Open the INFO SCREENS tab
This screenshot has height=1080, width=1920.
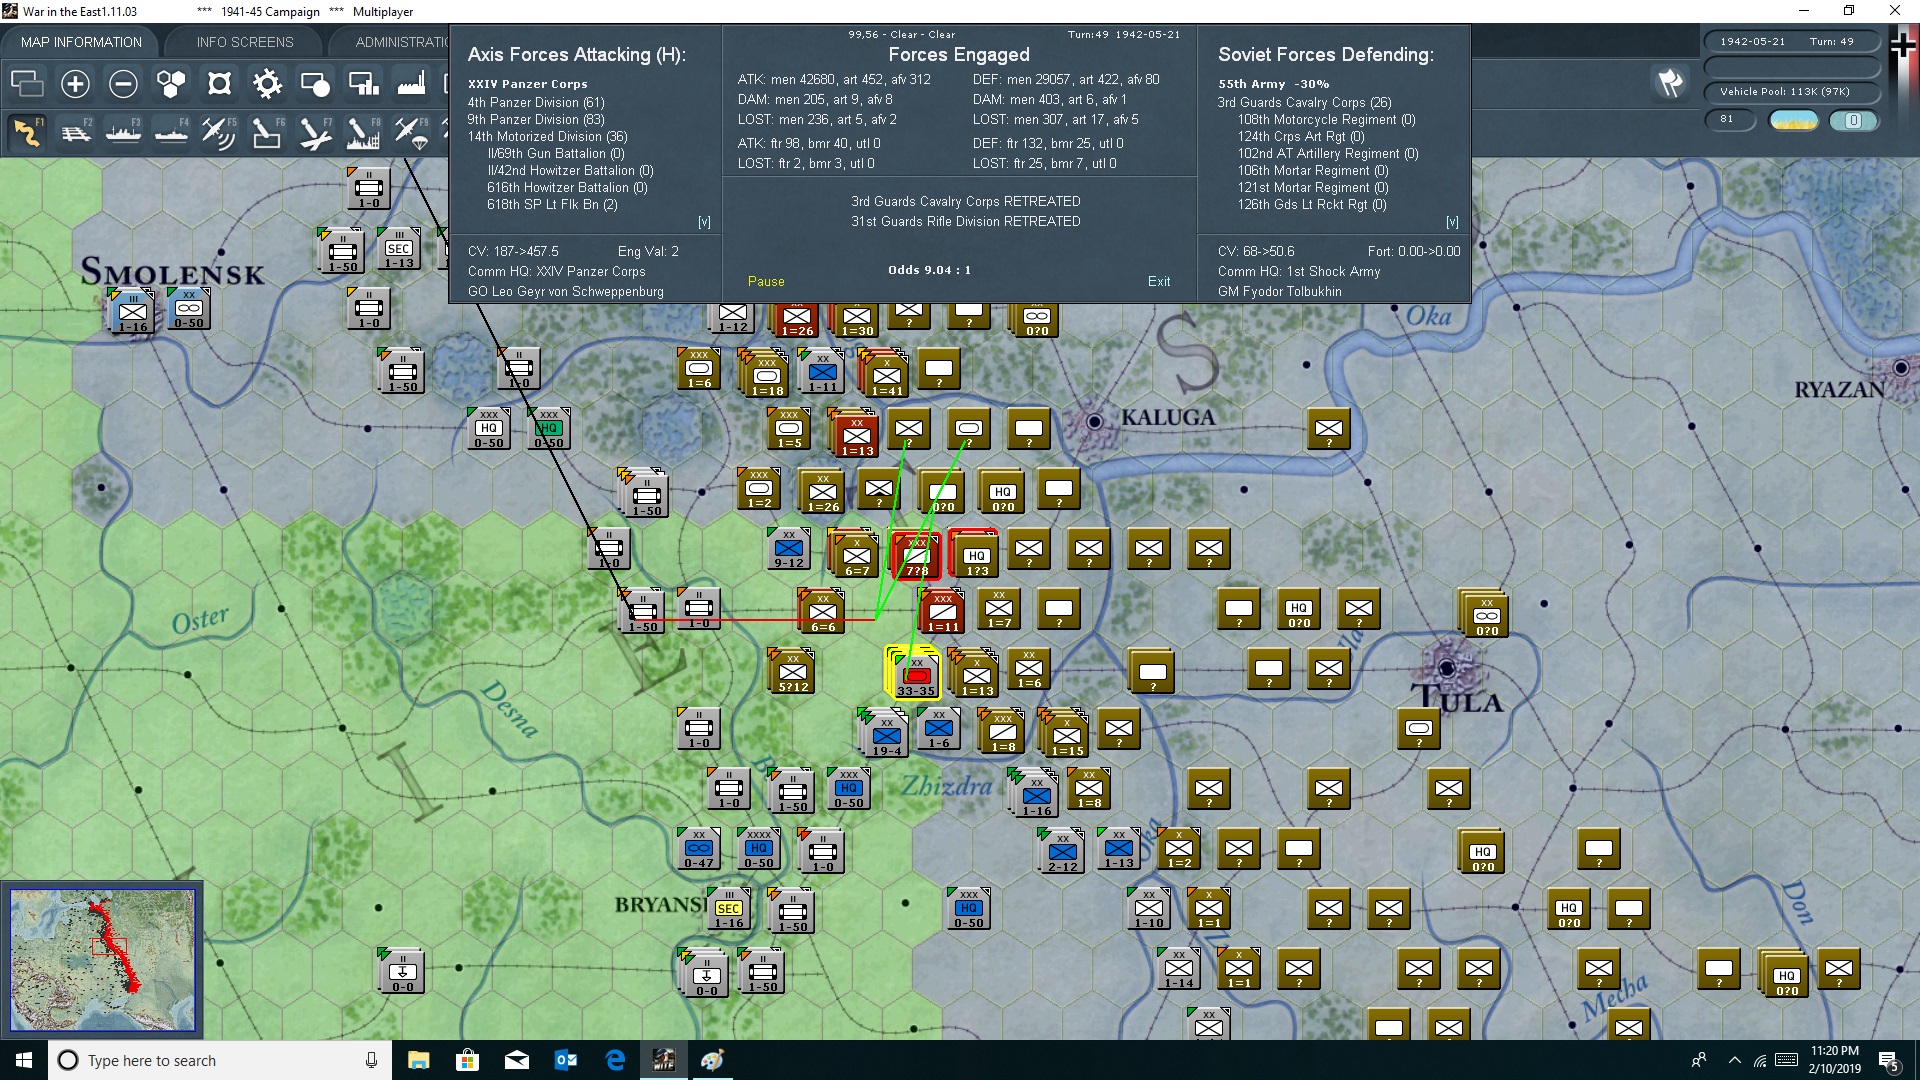pyautogui.click(x=245, y=42)
